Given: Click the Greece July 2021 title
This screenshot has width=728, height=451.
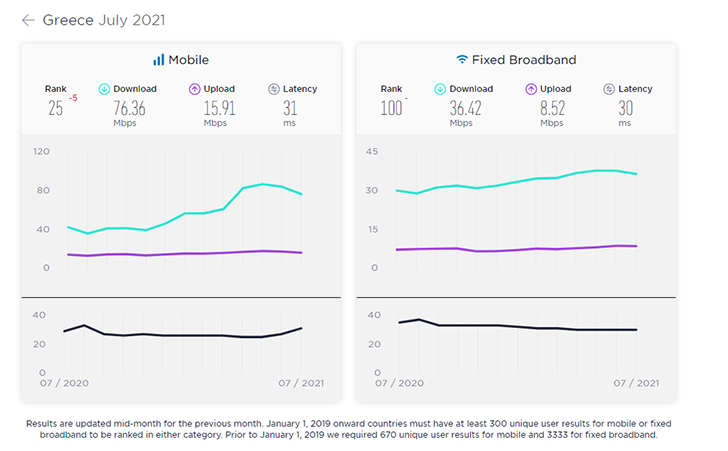Looking at the screenshot, I should [104, 20].
